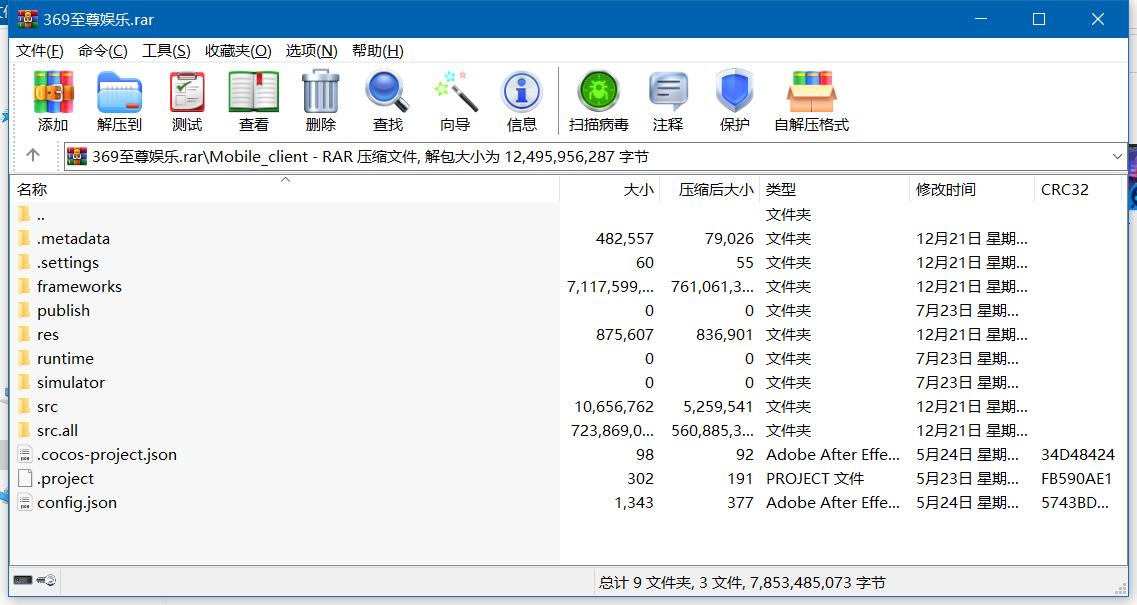The width and height of the screenshot is (1137, 605).
Task: Open the 查看 (View) toolbar icon
Action: coord(253,101)
